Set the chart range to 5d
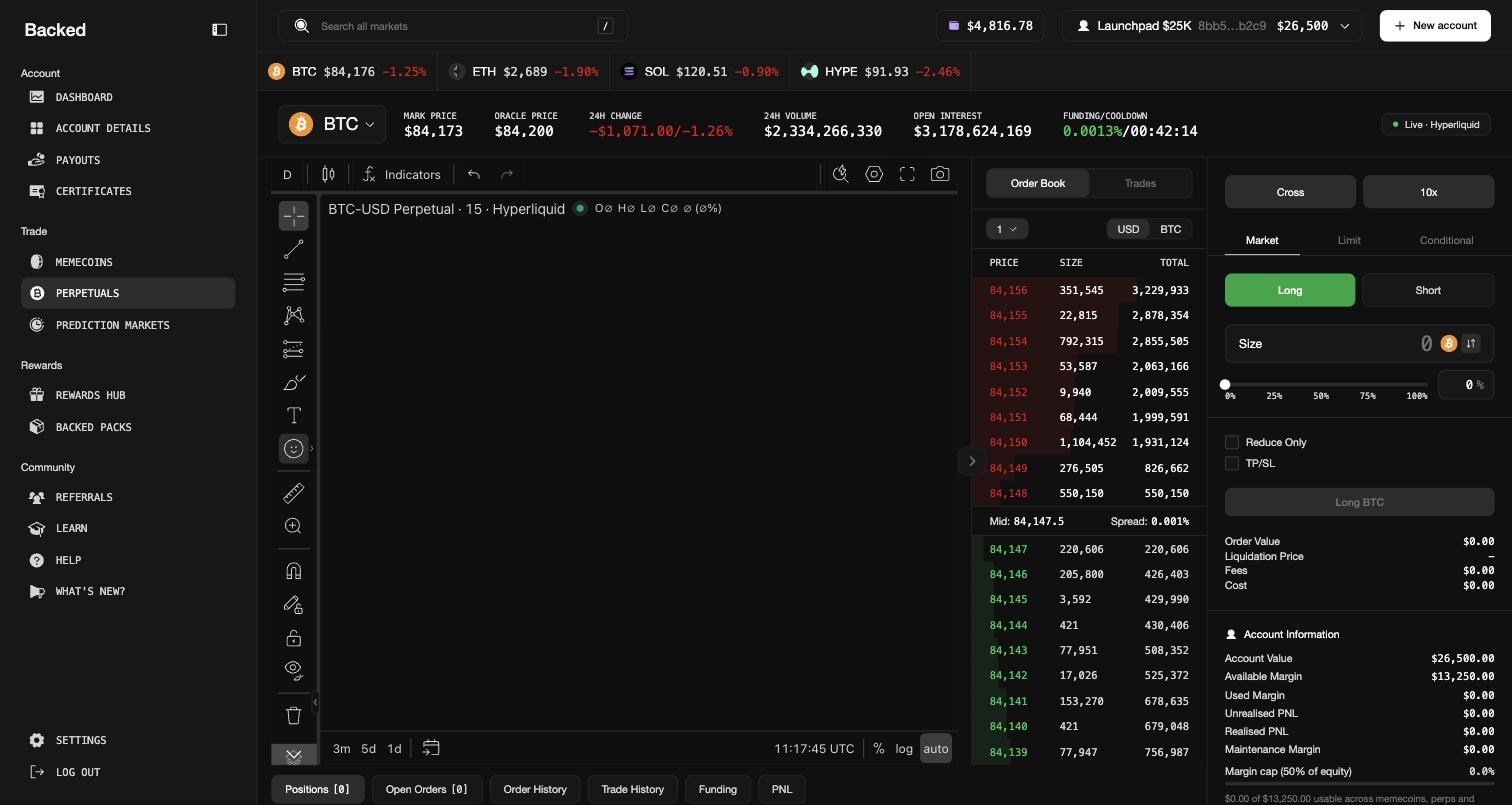1512x805 pixels. tap(368, 748)
